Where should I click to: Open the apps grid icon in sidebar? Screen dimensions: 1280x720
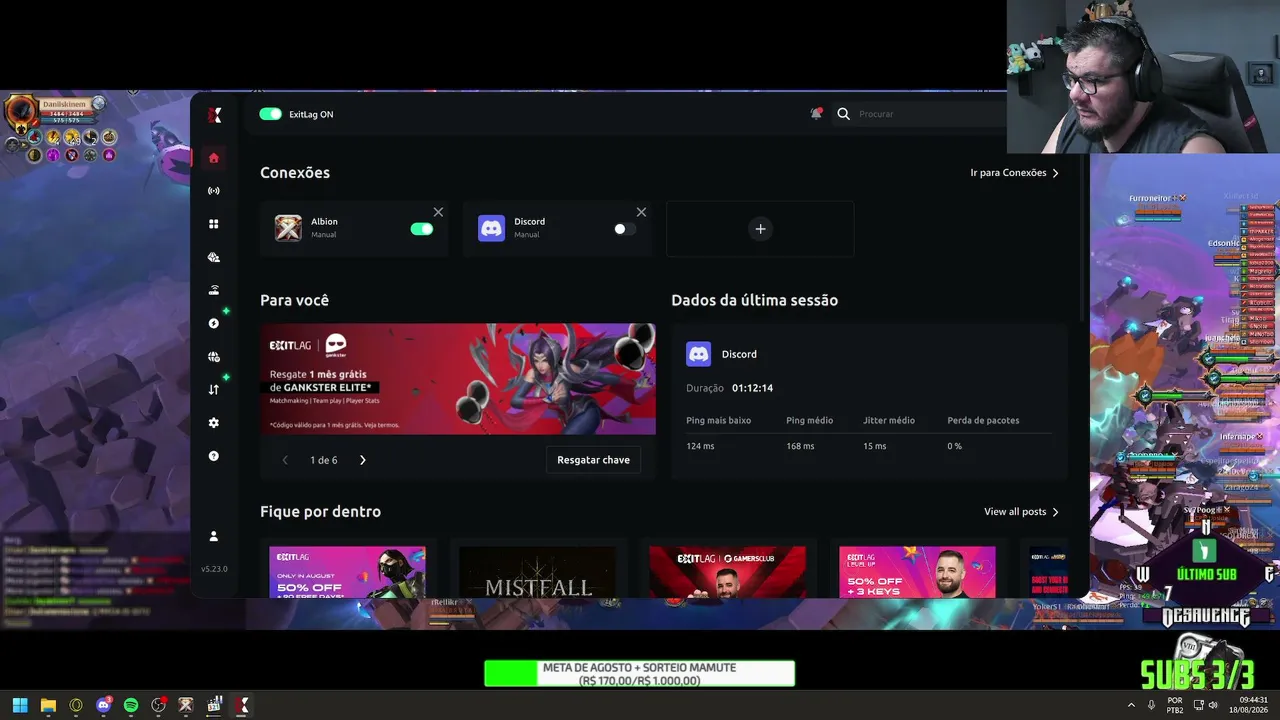click(x=213, y=224)
